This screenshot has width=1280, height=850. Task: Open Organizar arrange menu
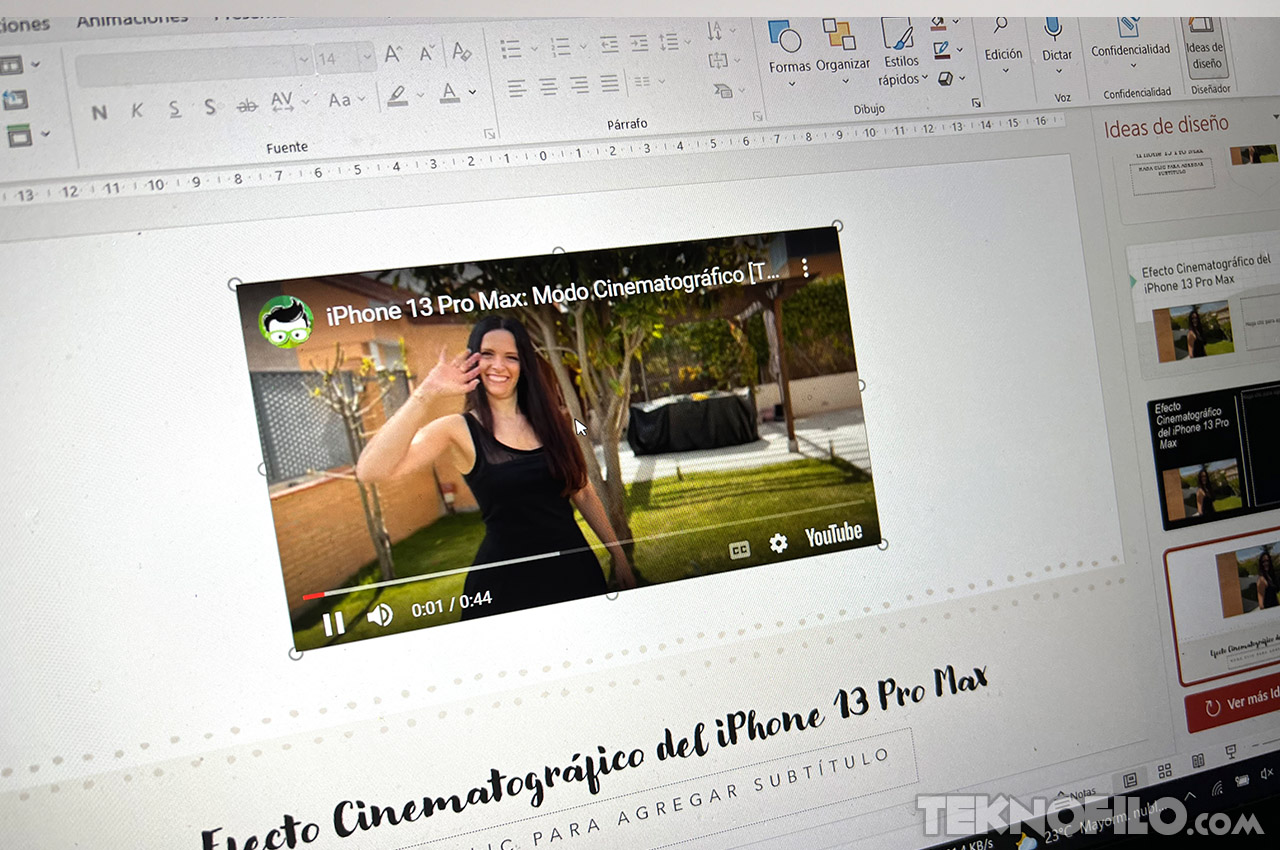pos(843,49)
